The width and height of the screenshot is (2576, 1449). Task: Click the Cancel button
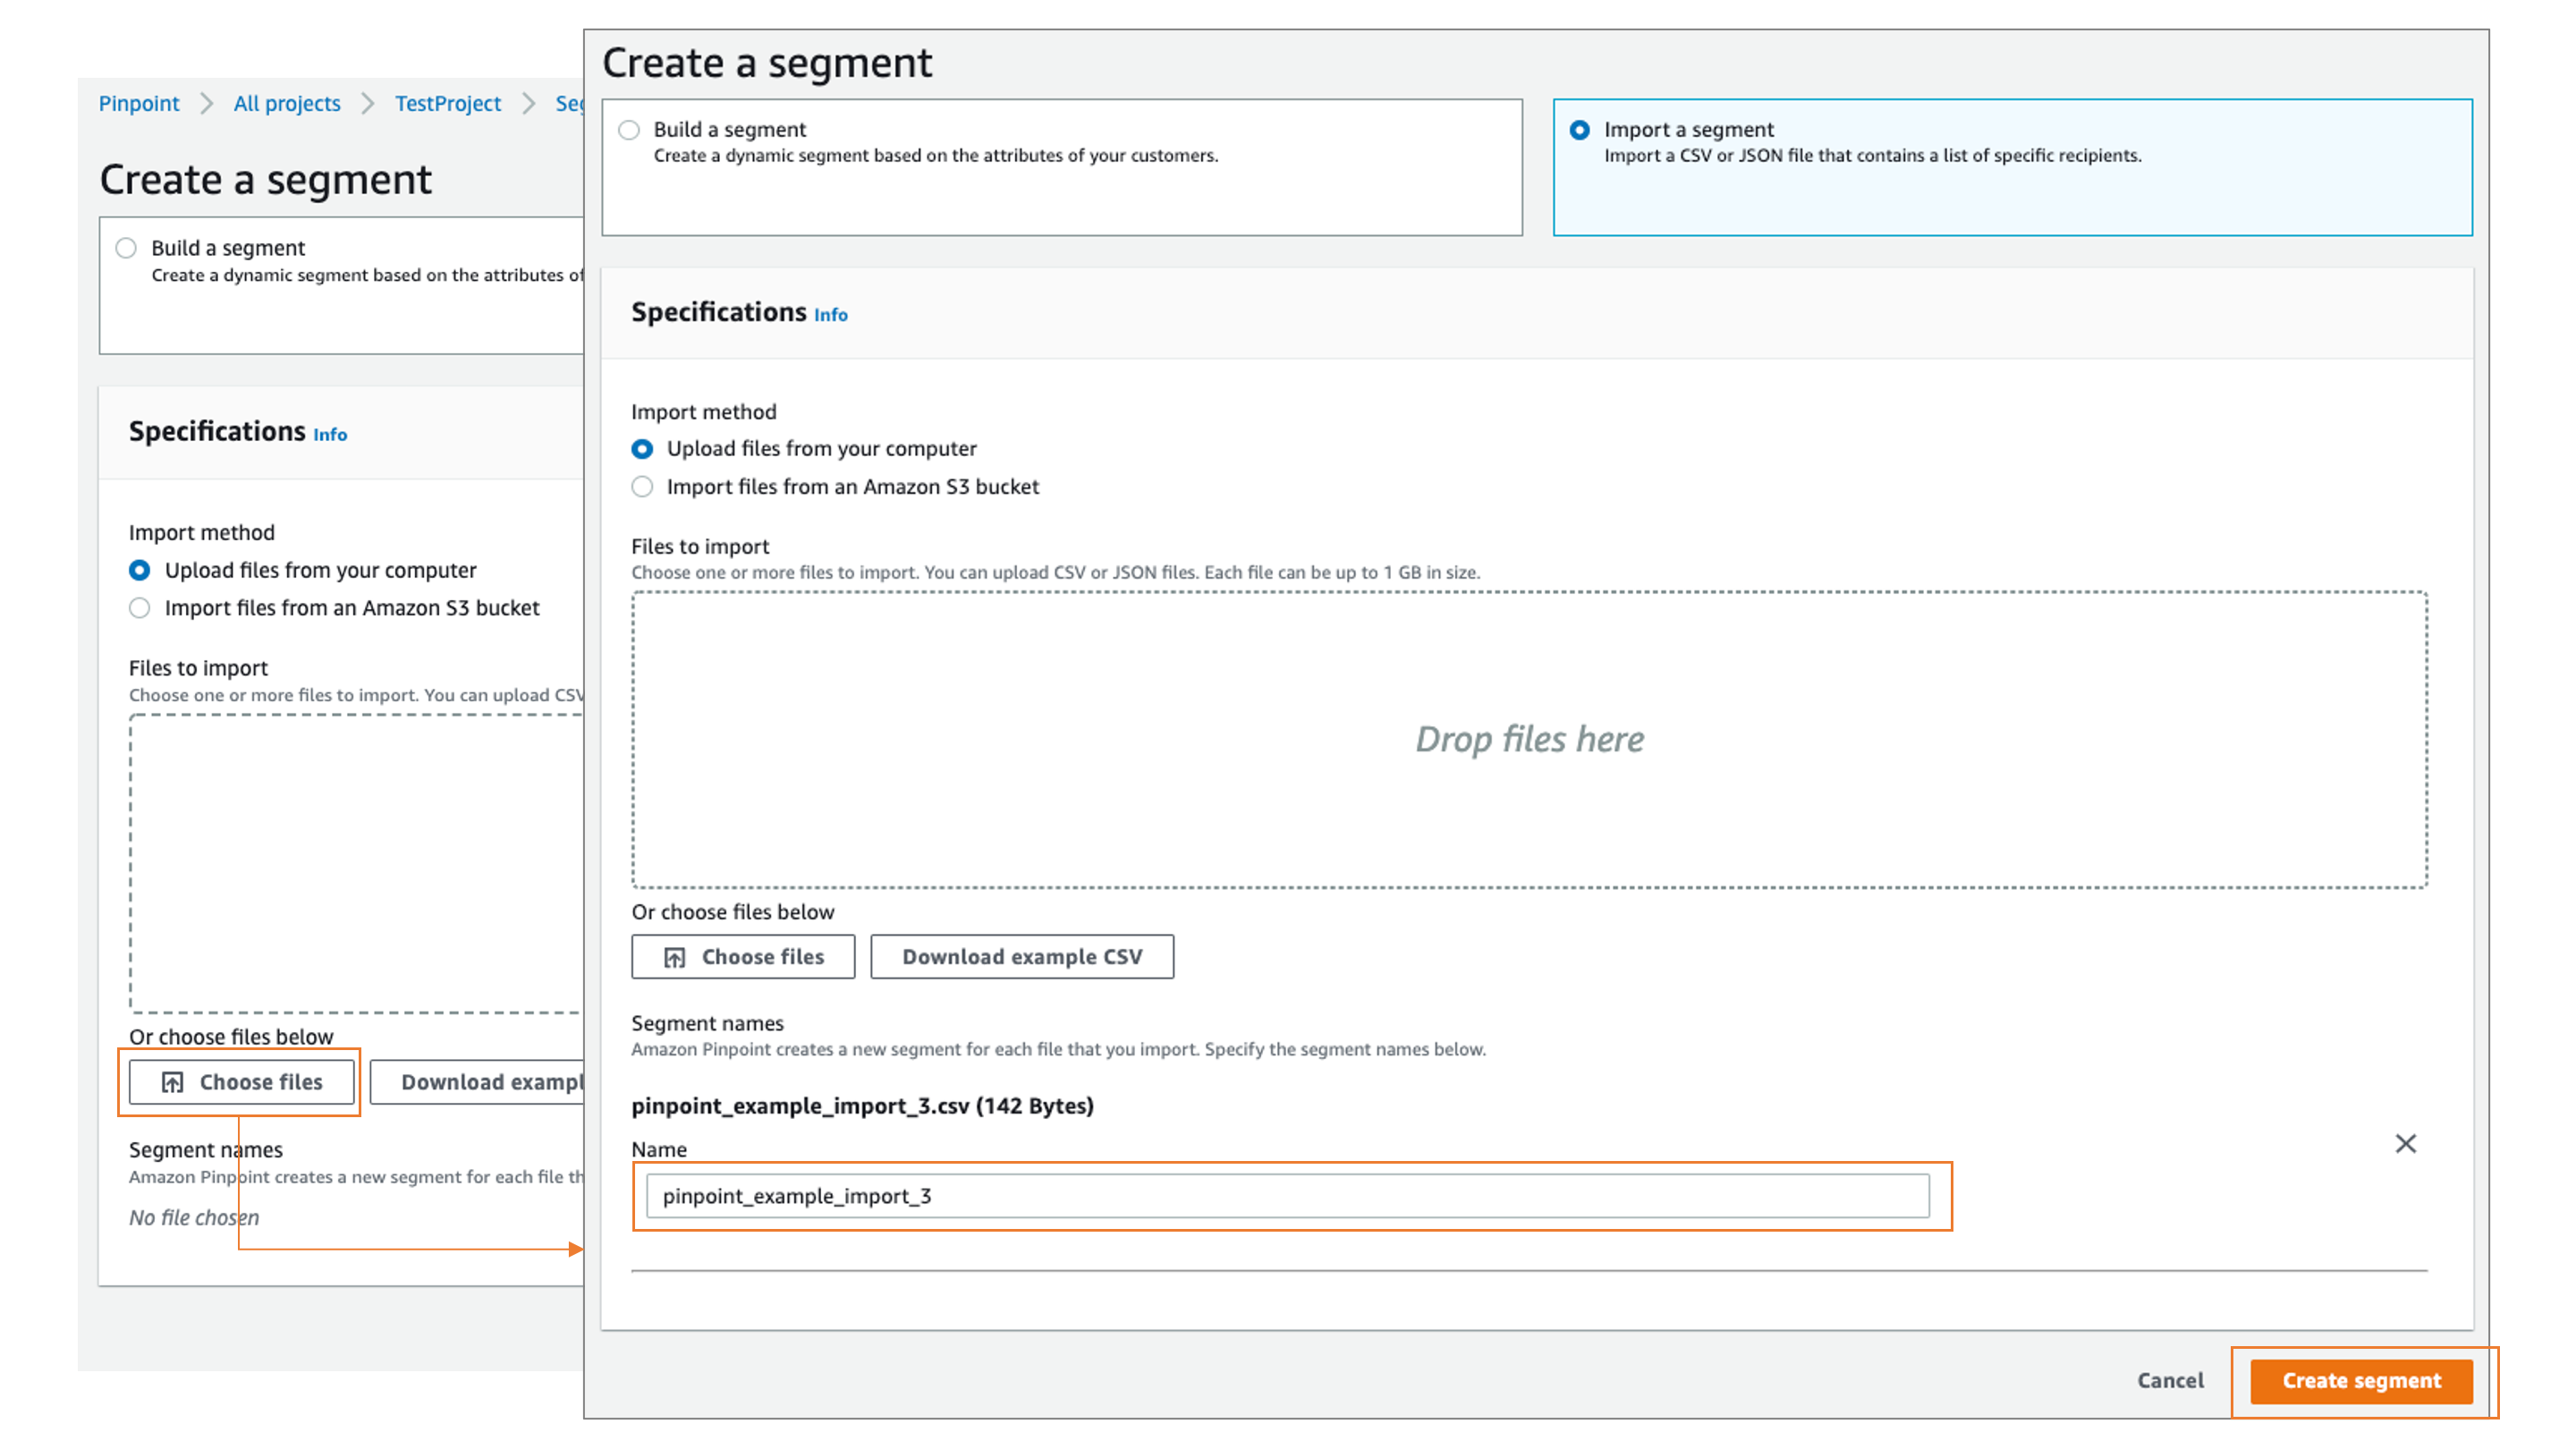pyautogui.click(x=2170, y=1380)
